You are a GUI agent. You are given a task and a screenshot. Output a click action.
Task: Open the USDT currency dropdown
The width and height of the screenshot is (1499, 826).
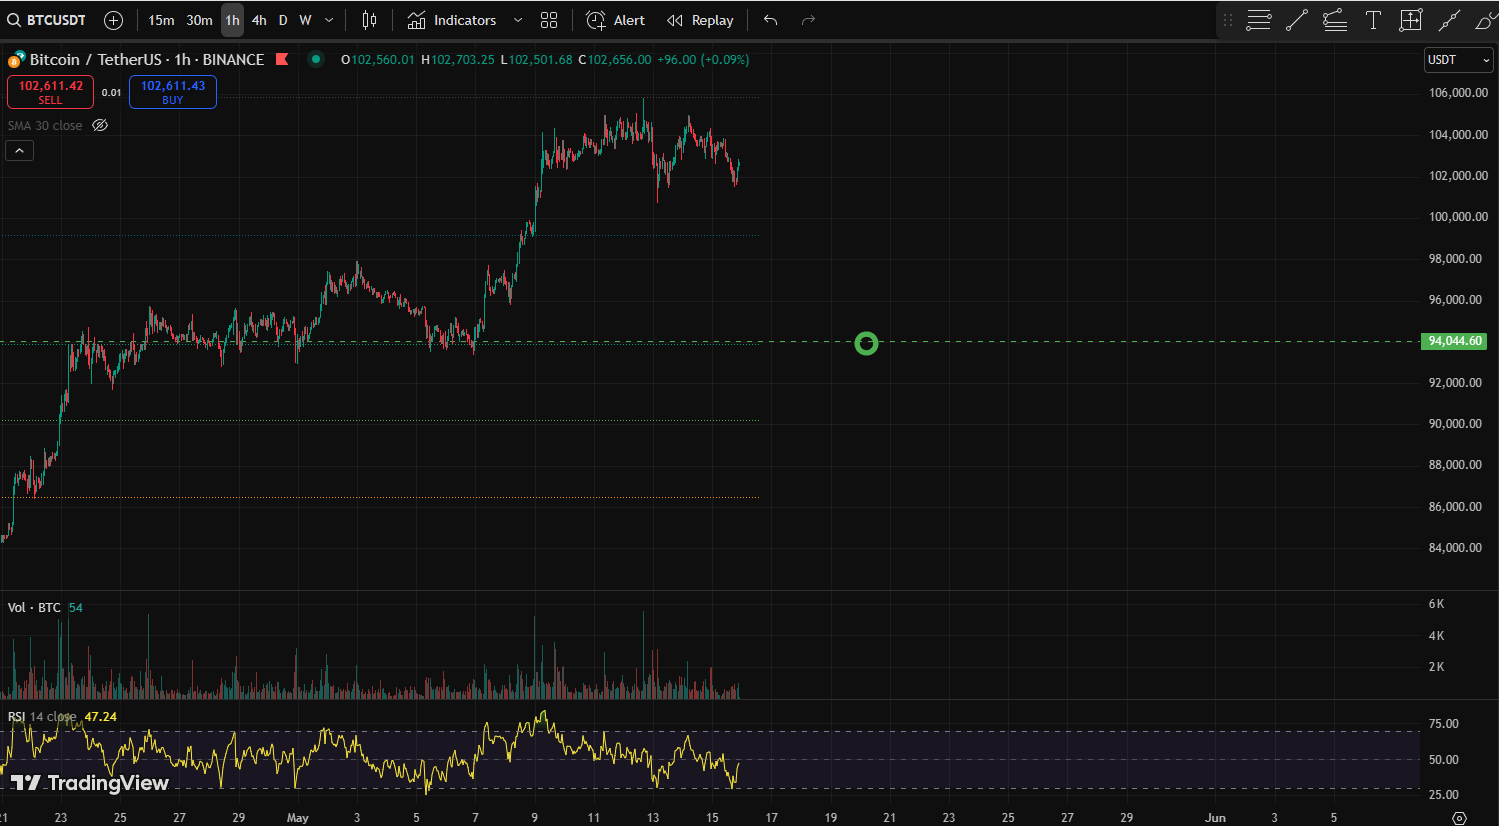[1458, 60]
